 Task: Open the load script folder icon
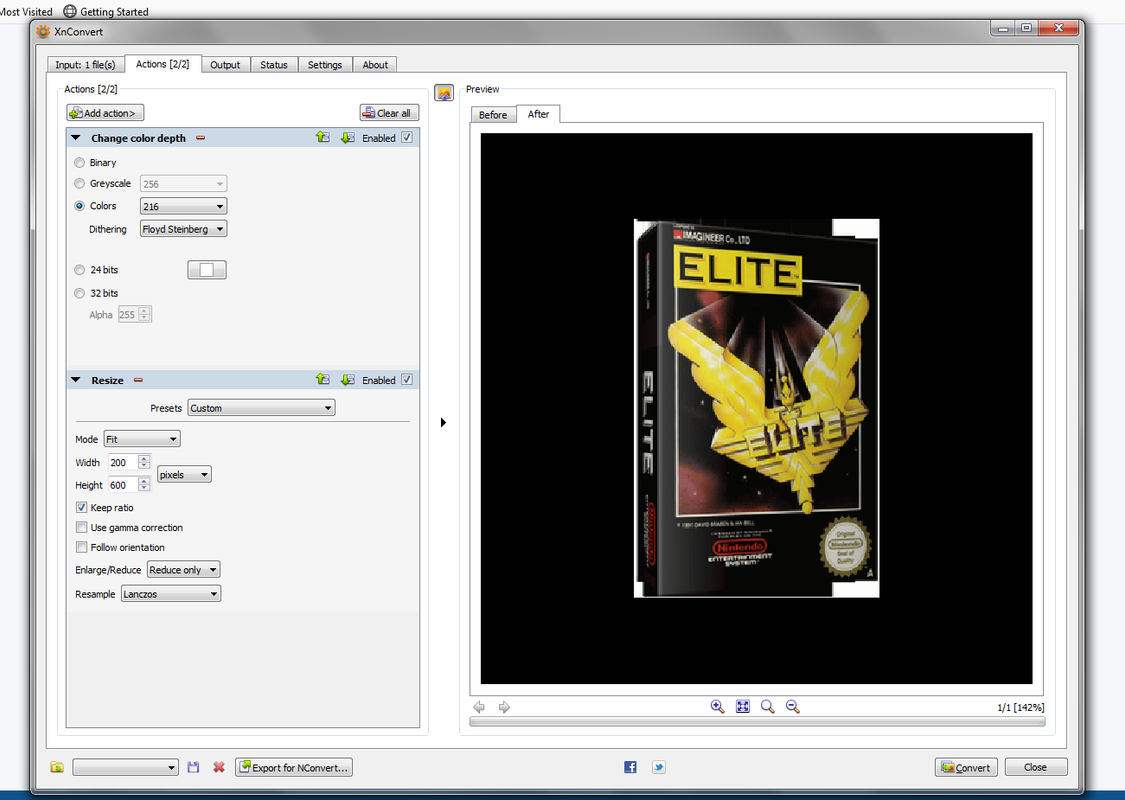57,767
